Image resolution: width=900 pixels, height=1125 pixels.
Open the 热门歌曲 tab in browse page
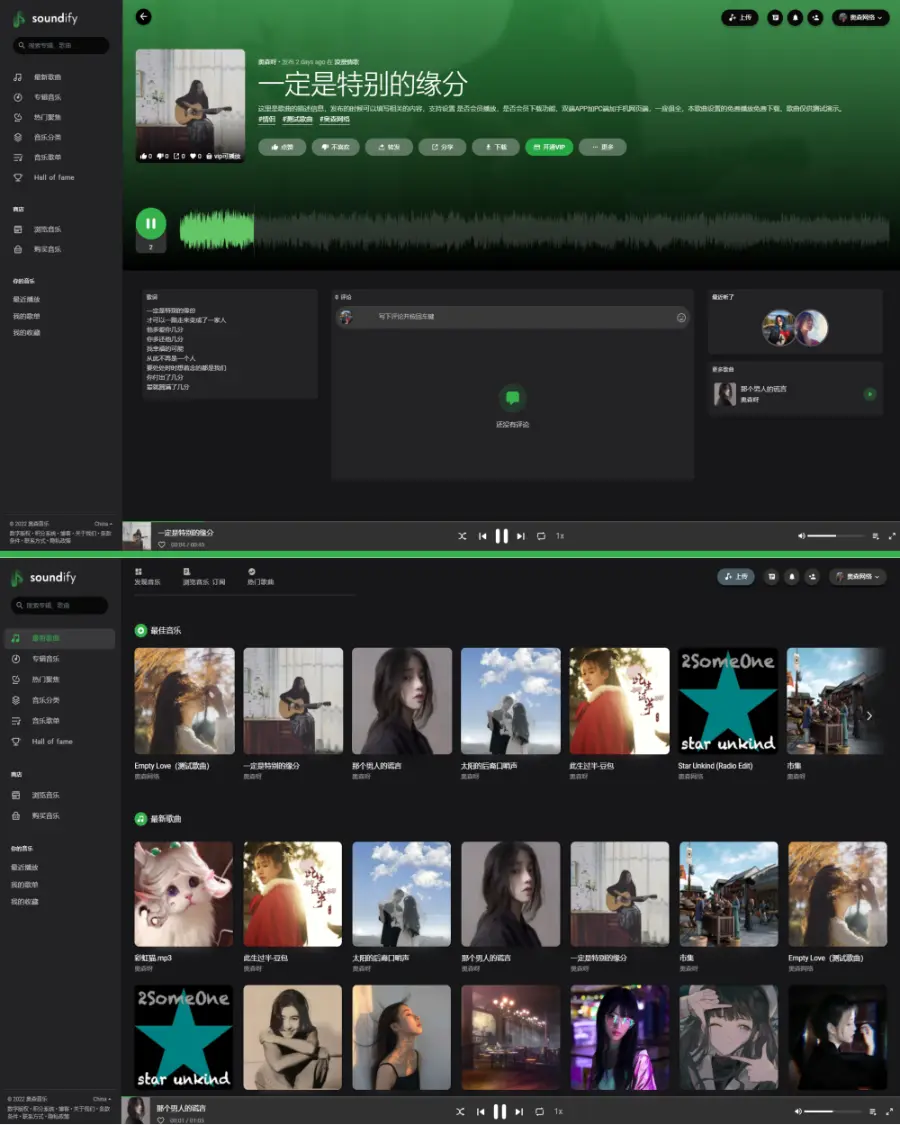260,577
